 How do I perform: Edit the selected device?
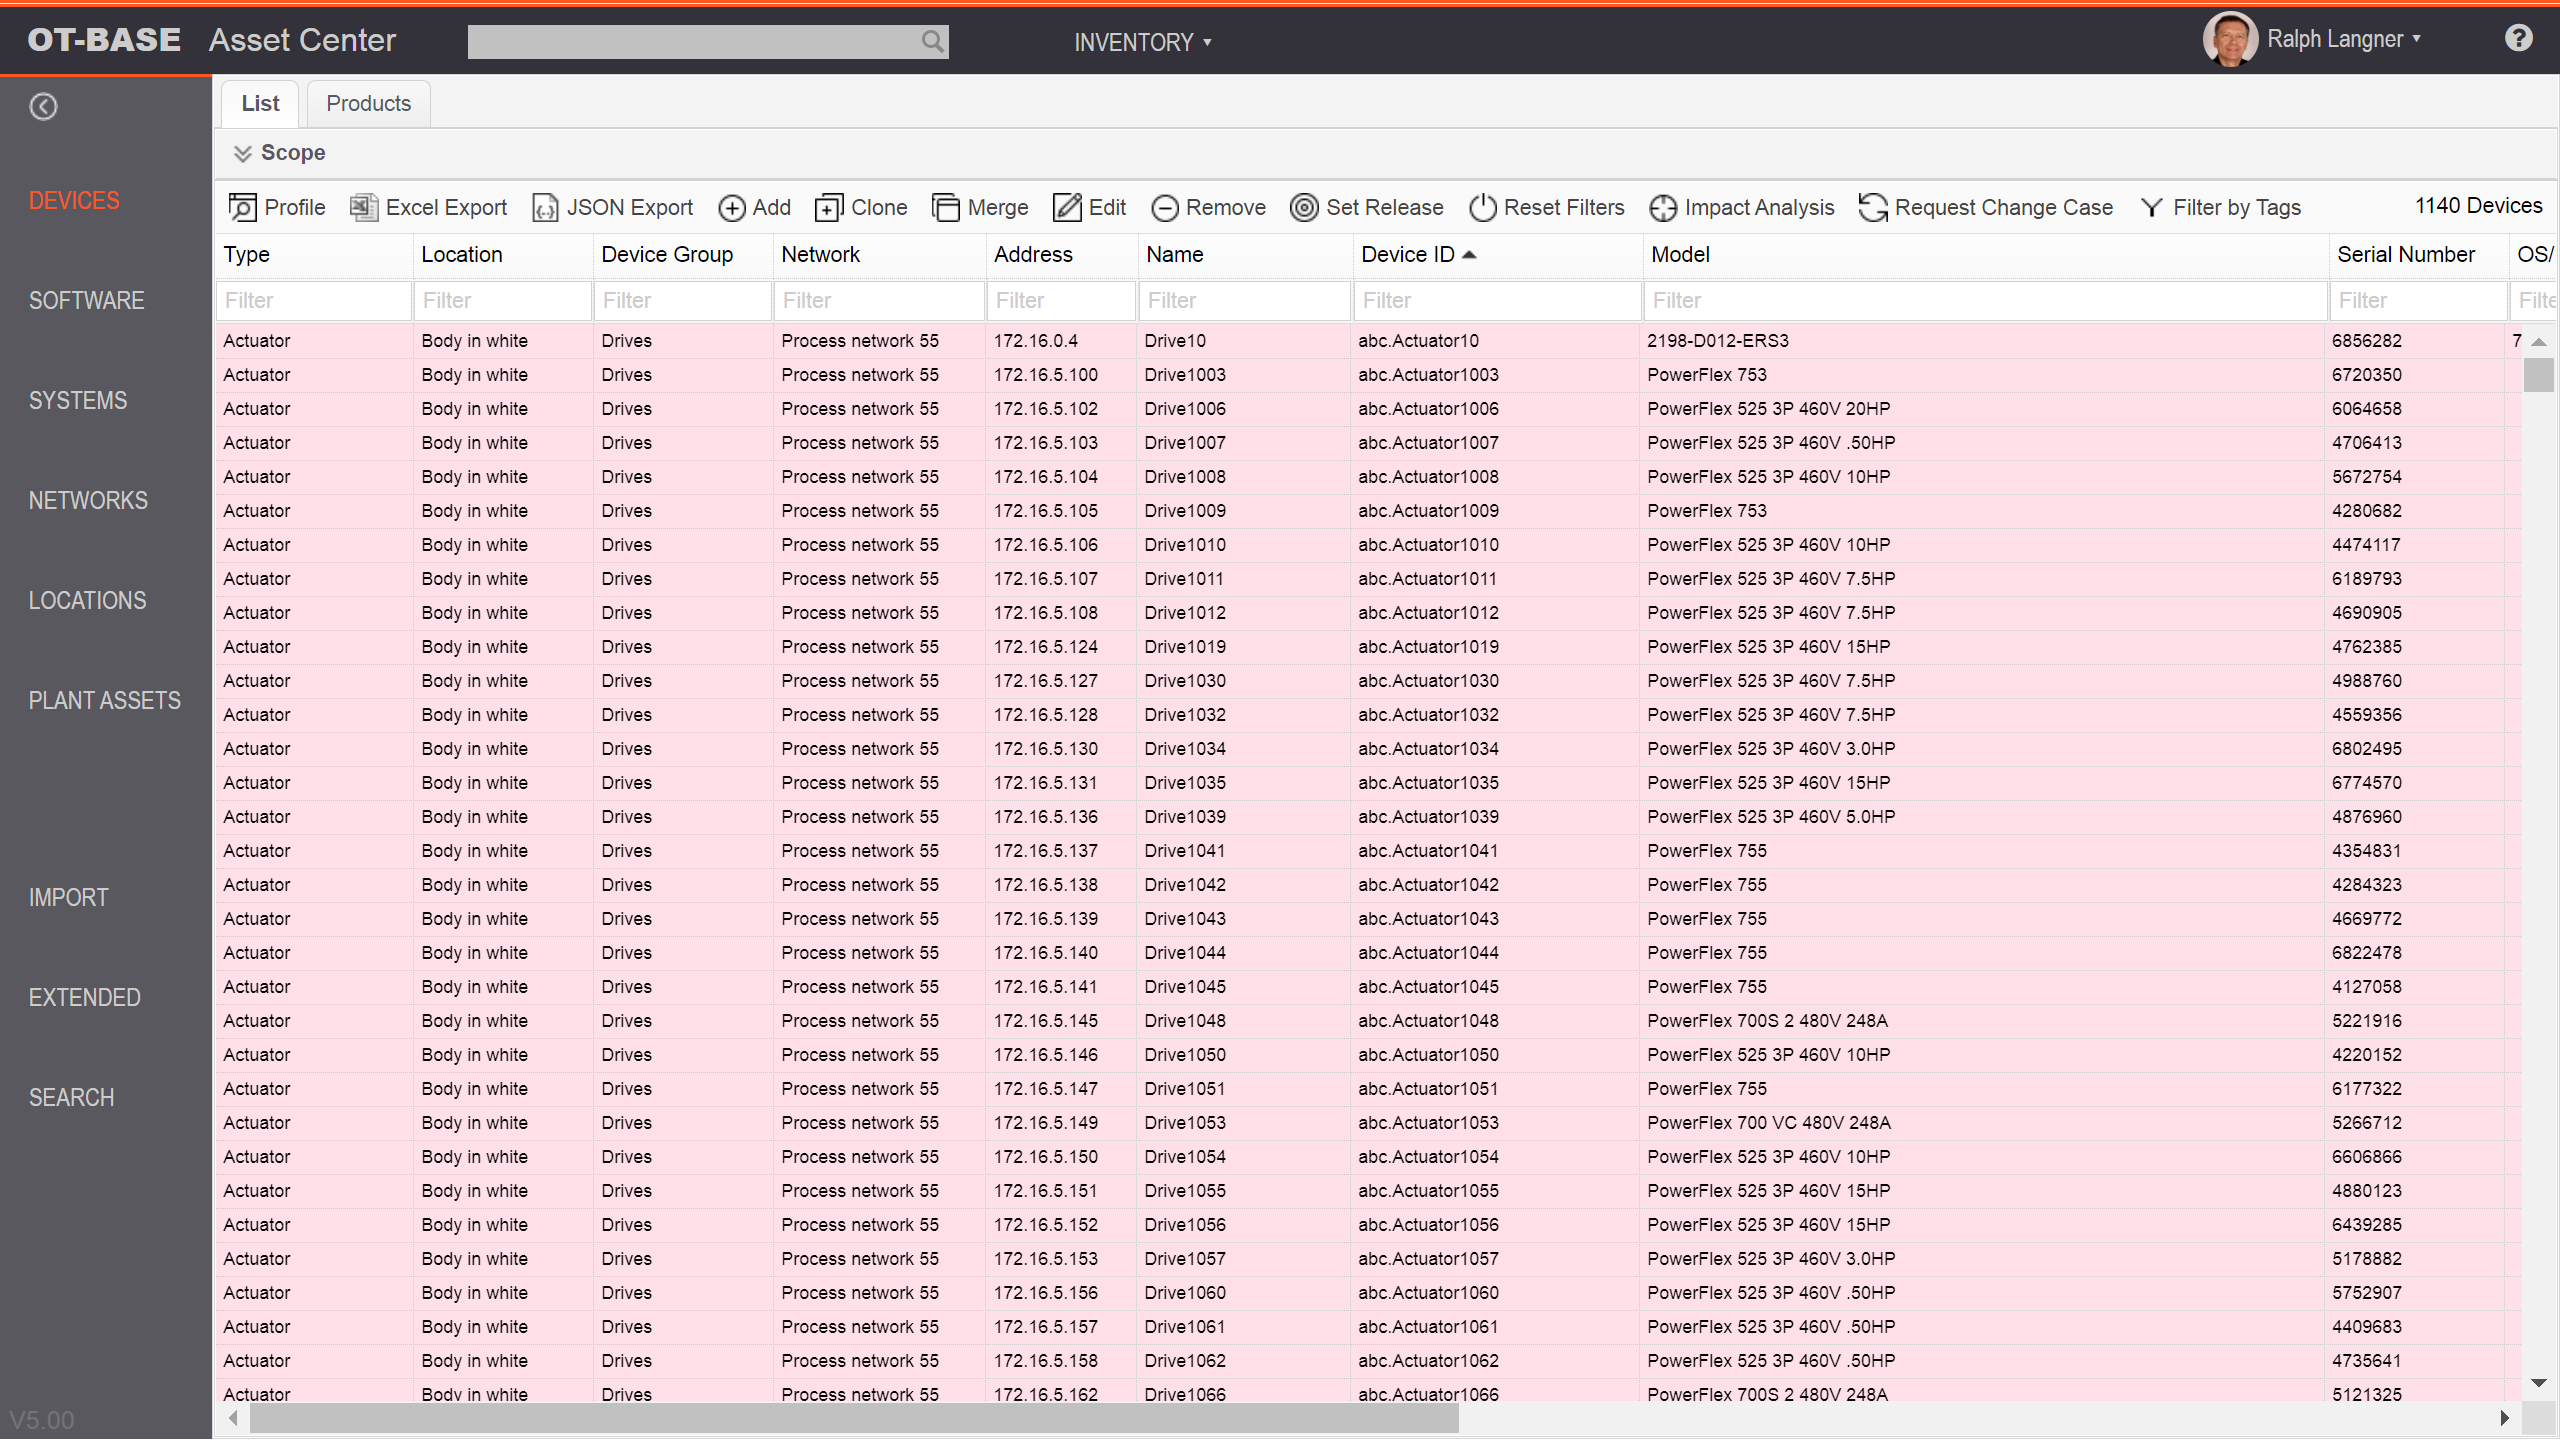coord(1090,207)
